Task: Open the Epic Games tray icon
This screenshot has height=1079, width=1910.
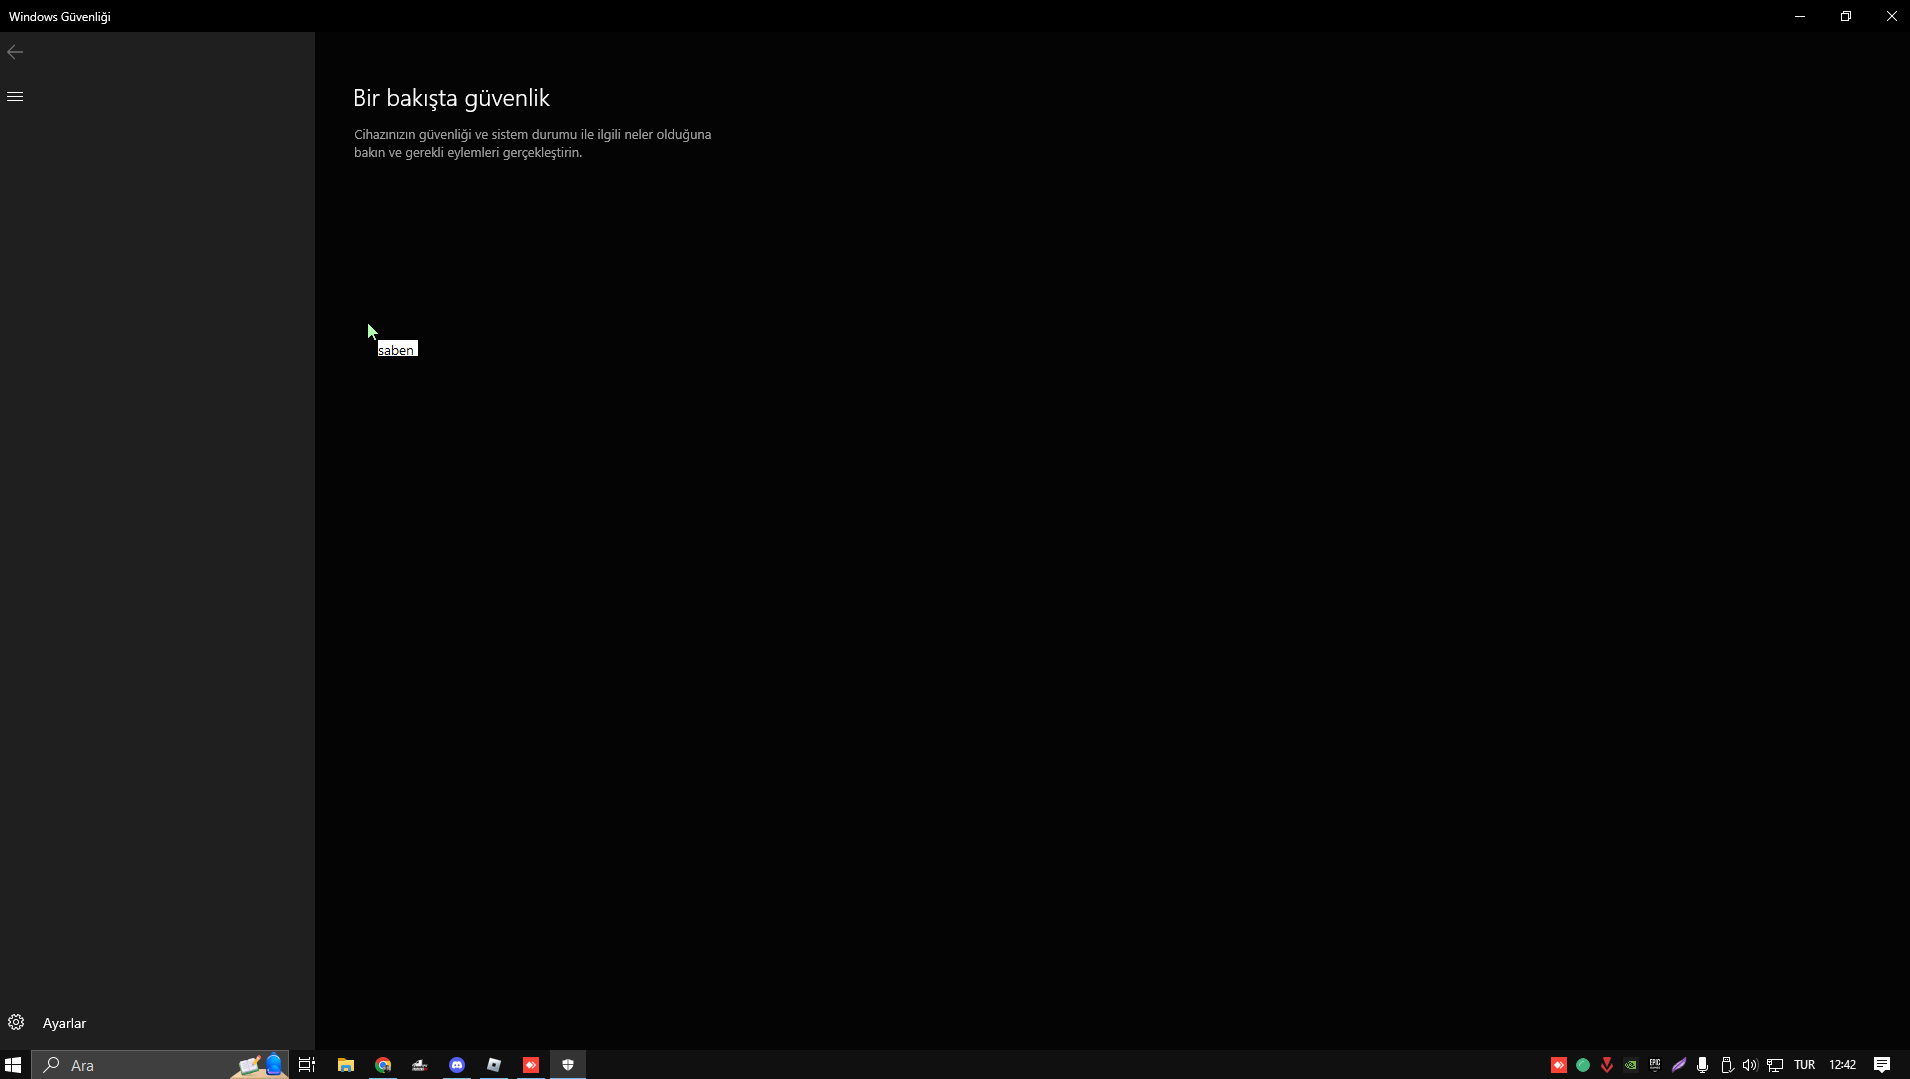Action: (1655, 1065)
